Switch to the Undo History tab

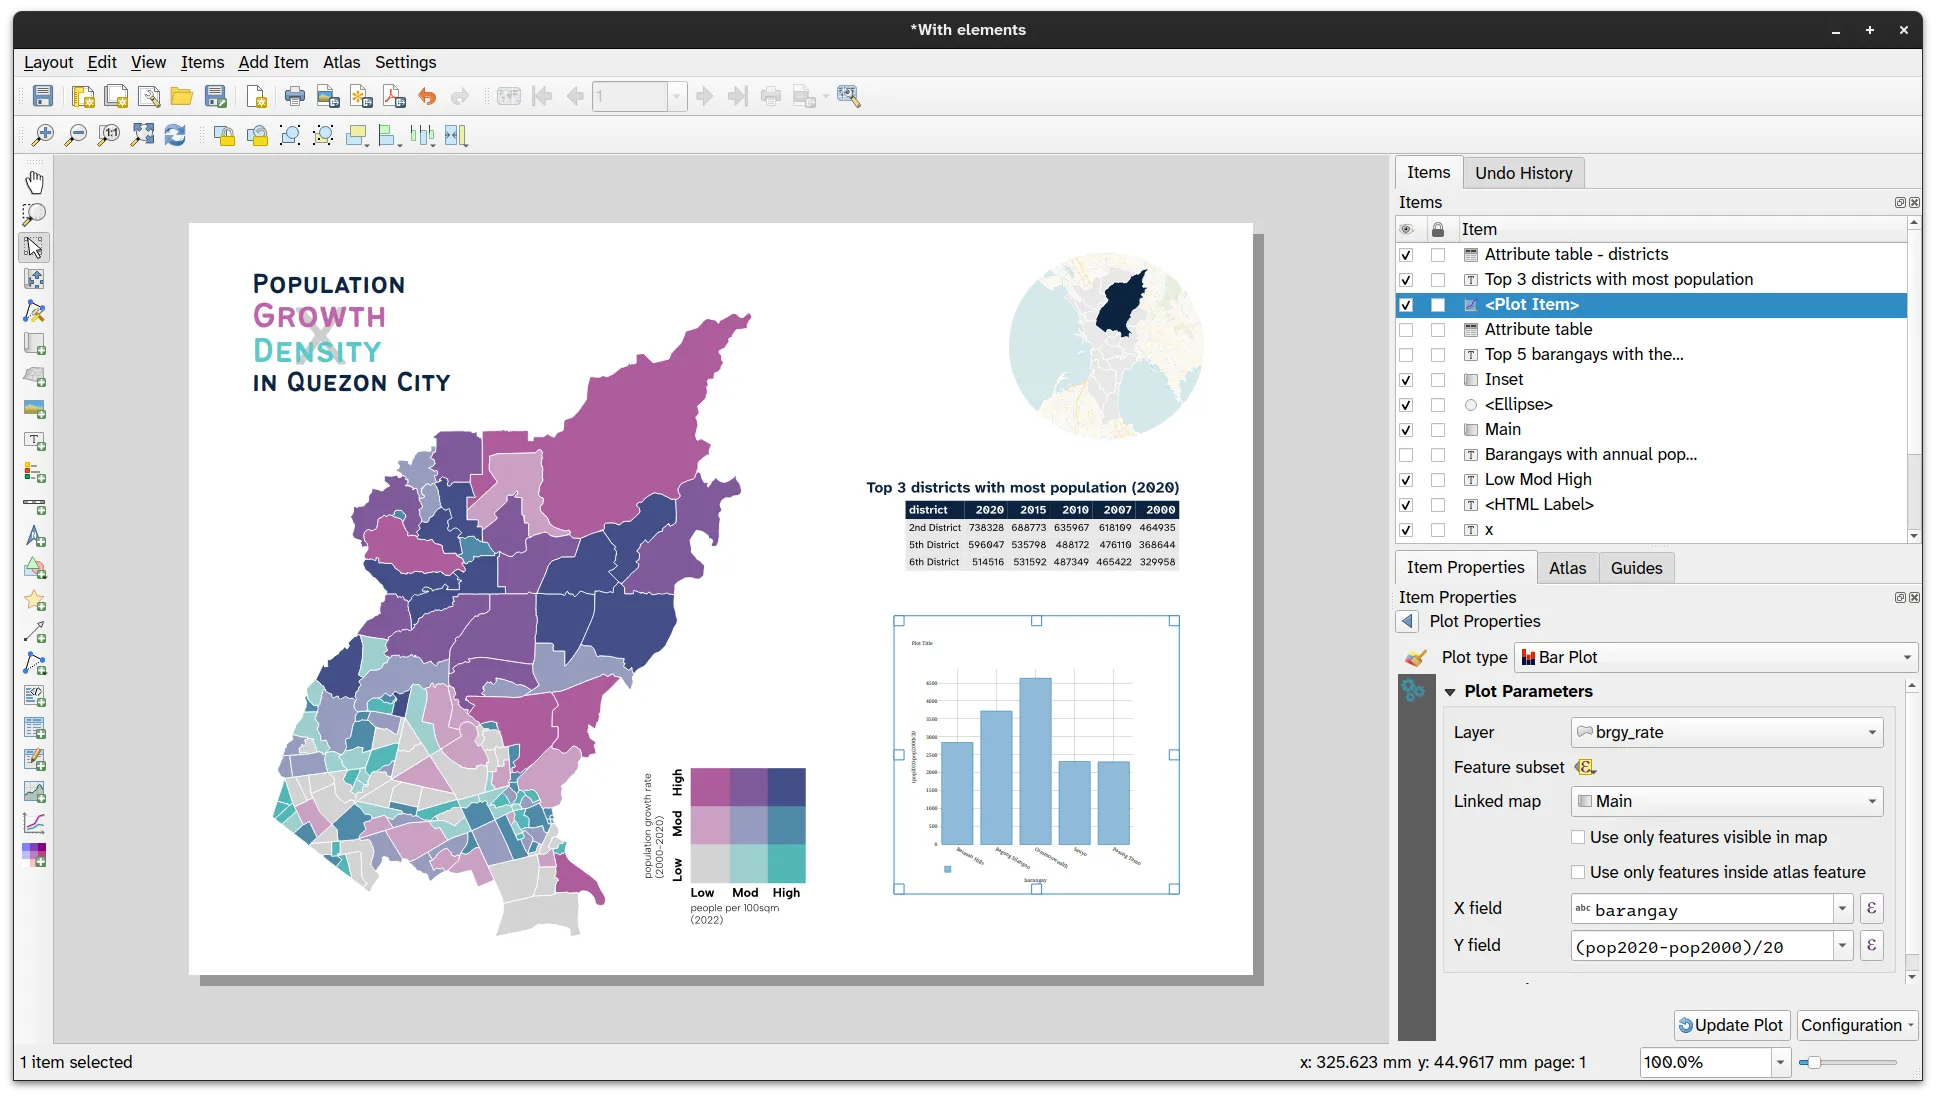coord(1523,173)
